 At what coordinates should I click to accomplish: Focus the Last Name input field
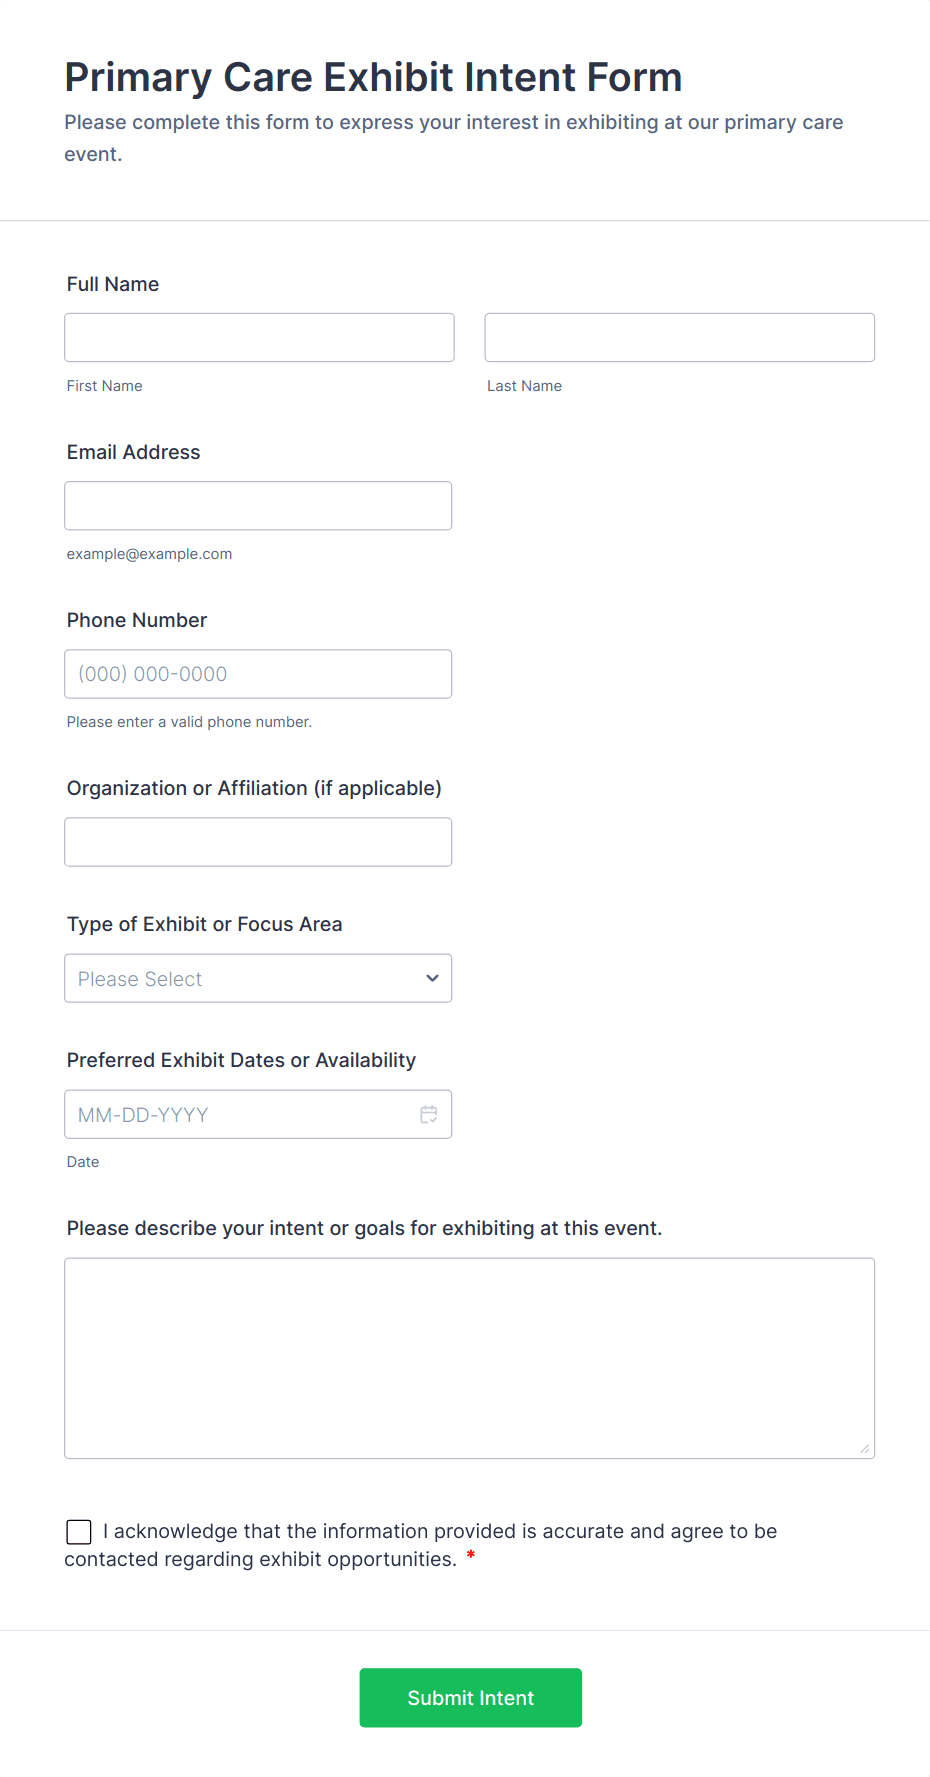pyautogui.click(x=679, y=338)
